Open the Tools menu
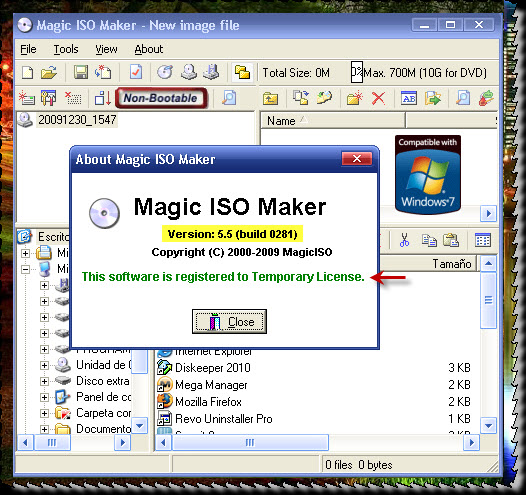This screenshot has height=495, width=526. (x=66, y=49)
